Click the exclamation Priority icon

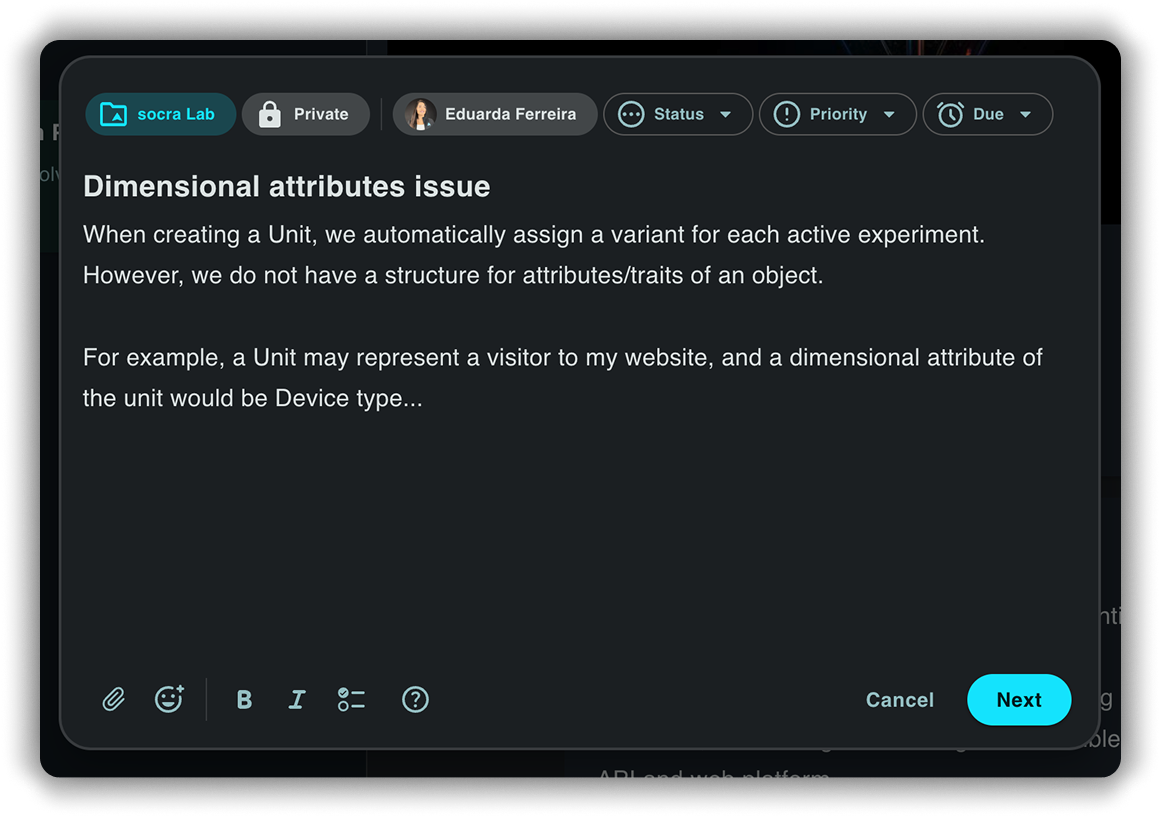(787, 114)
